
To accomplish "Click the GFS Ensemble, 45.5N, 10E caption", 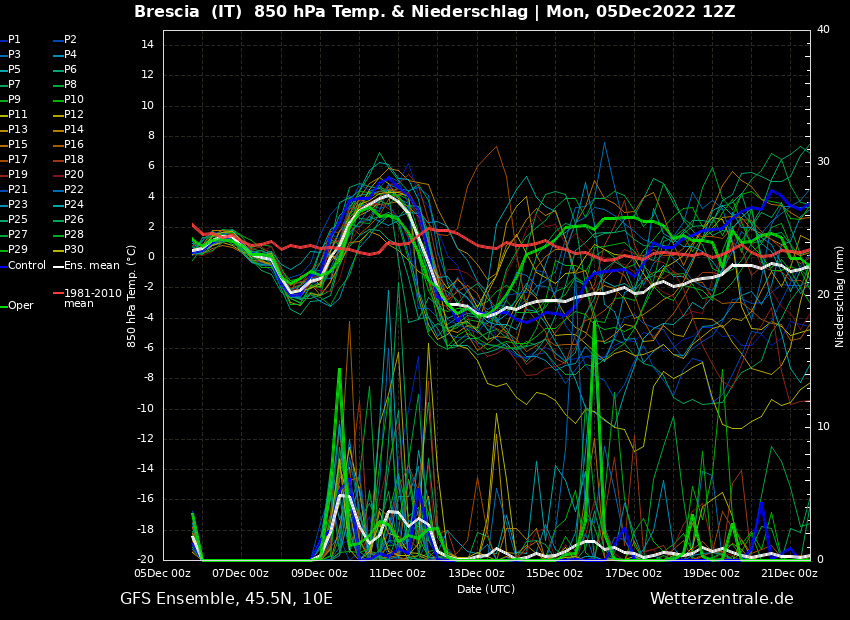I will coord(226,599).
